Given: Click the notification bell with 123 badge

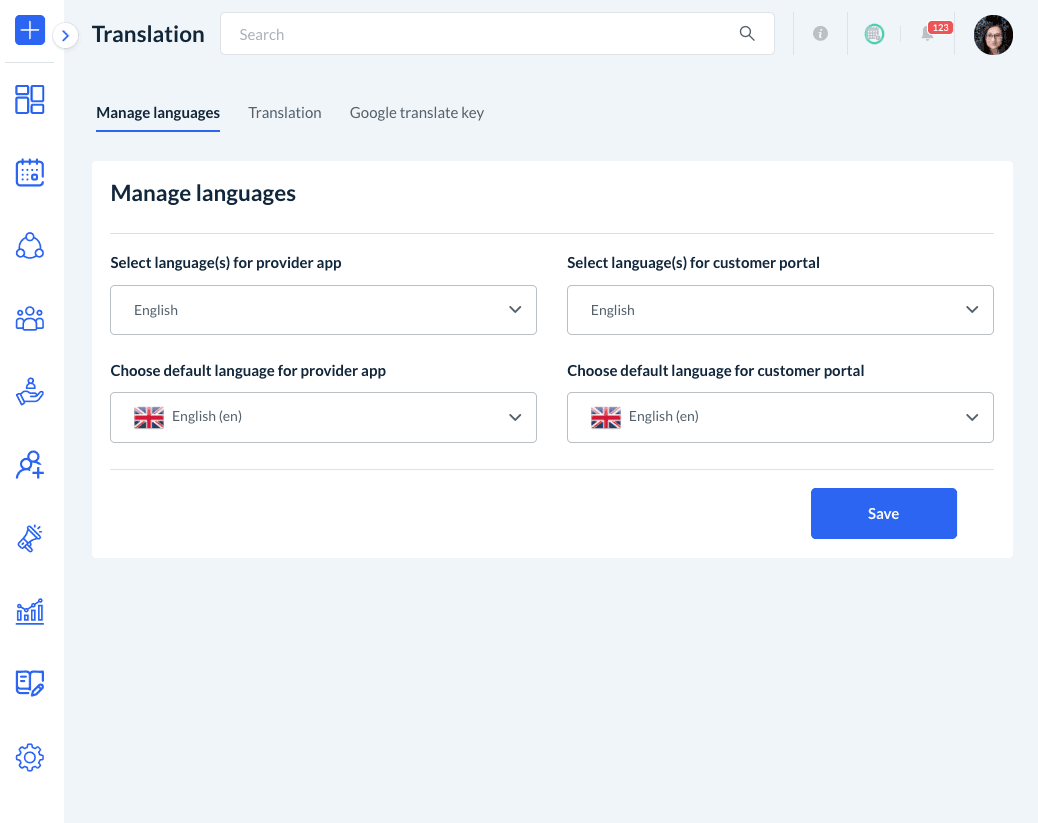Looking at the screenshot, I should pos(929,34).
